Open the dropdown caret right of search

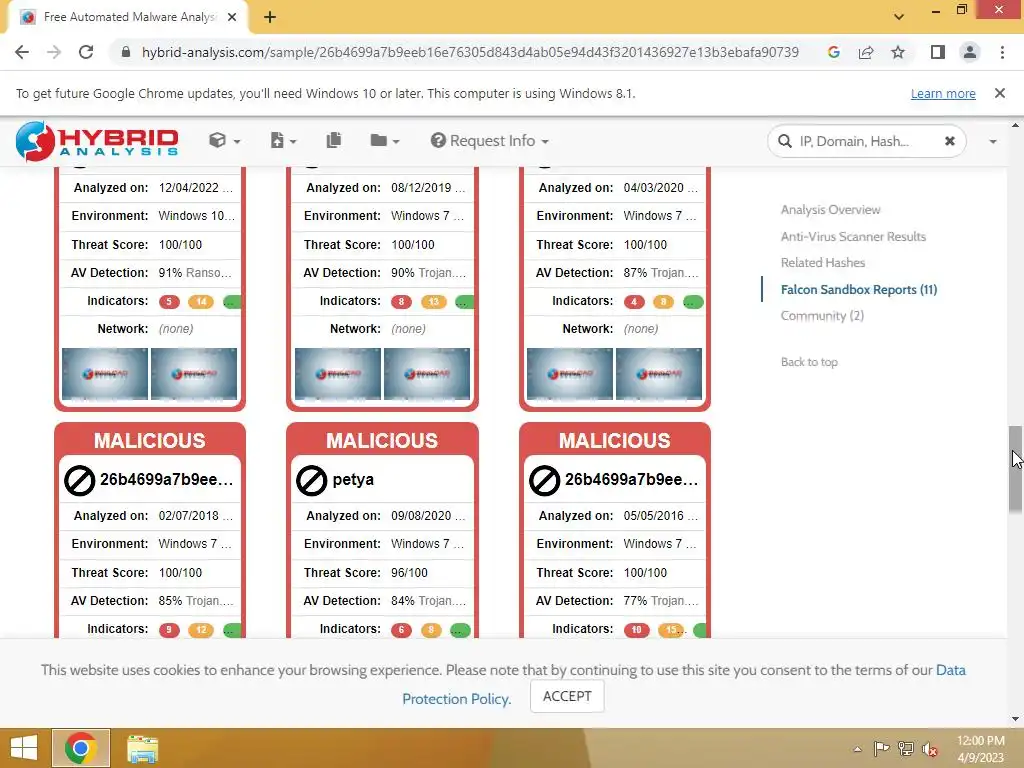(x=993, y=141)
